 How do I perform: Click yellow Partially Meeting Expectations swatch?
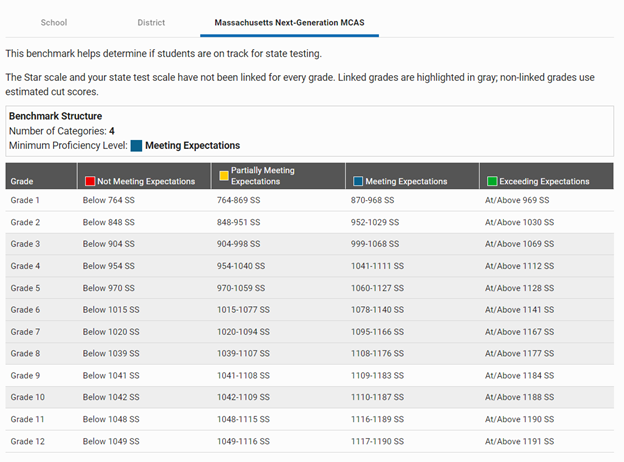click(x=224, y=176)
